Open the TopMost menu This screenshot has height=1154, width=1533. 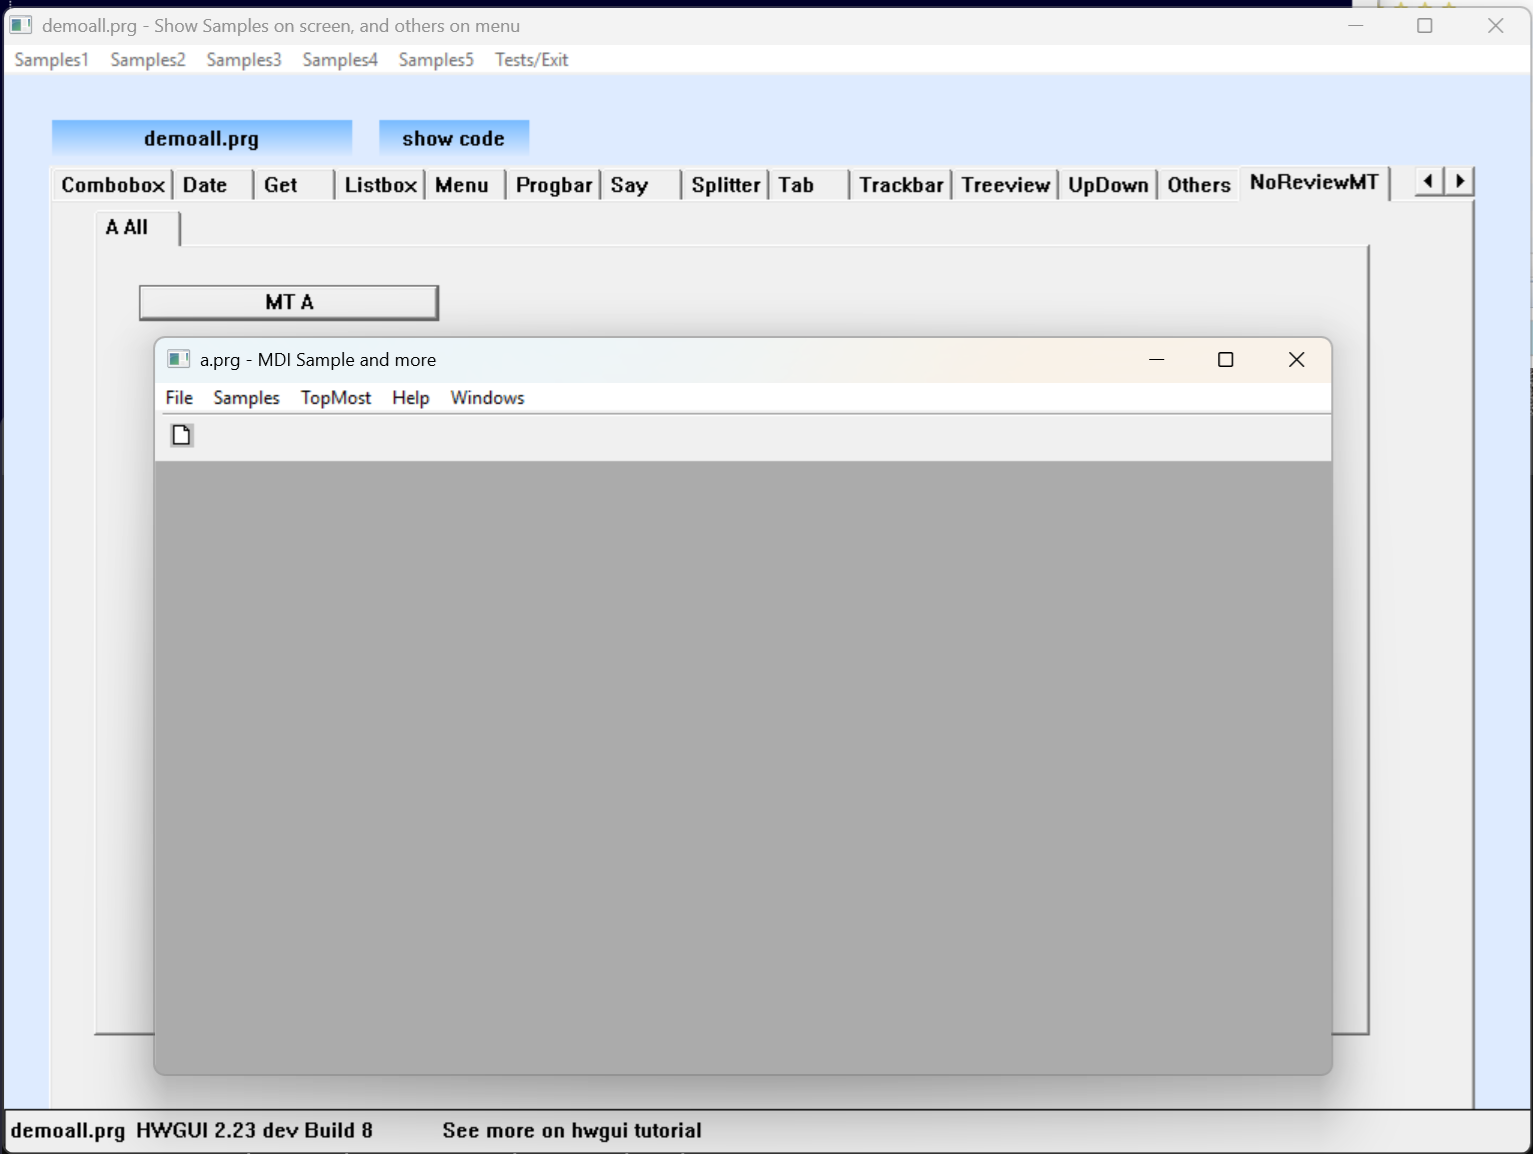pos(336,398)
